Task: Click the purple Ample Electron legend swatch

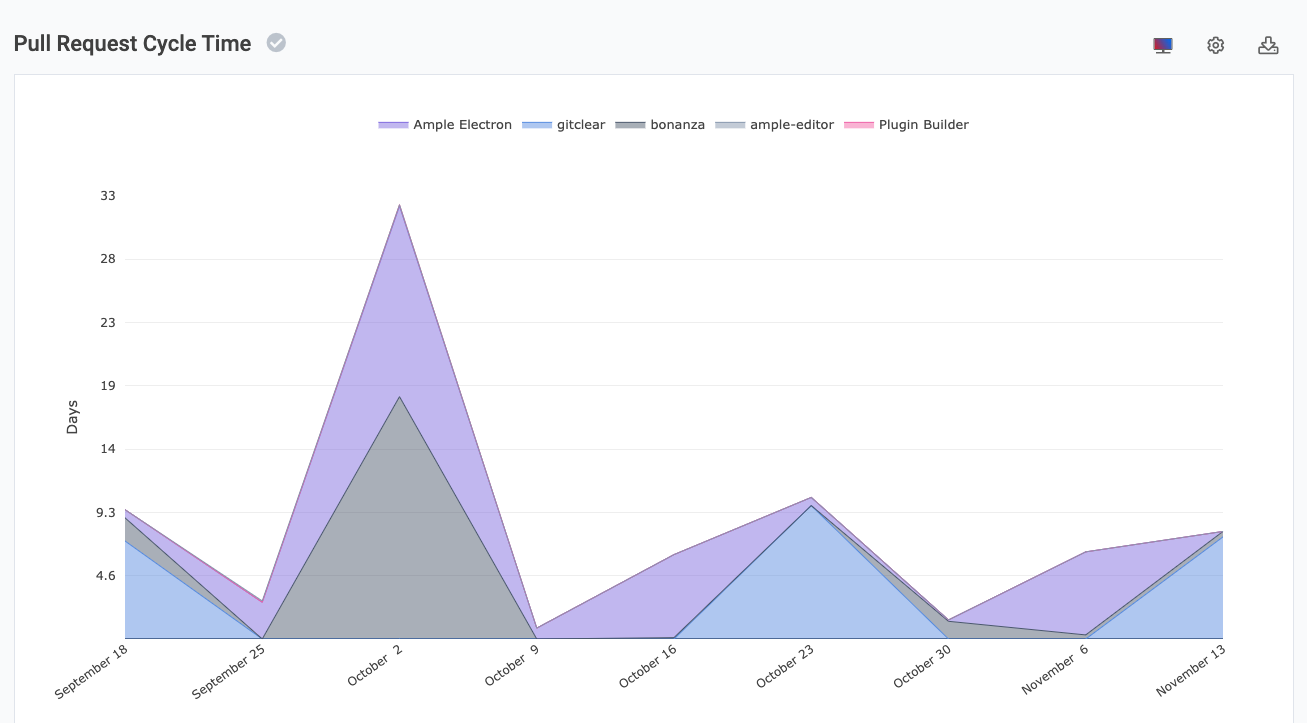Action: [393, 125]
